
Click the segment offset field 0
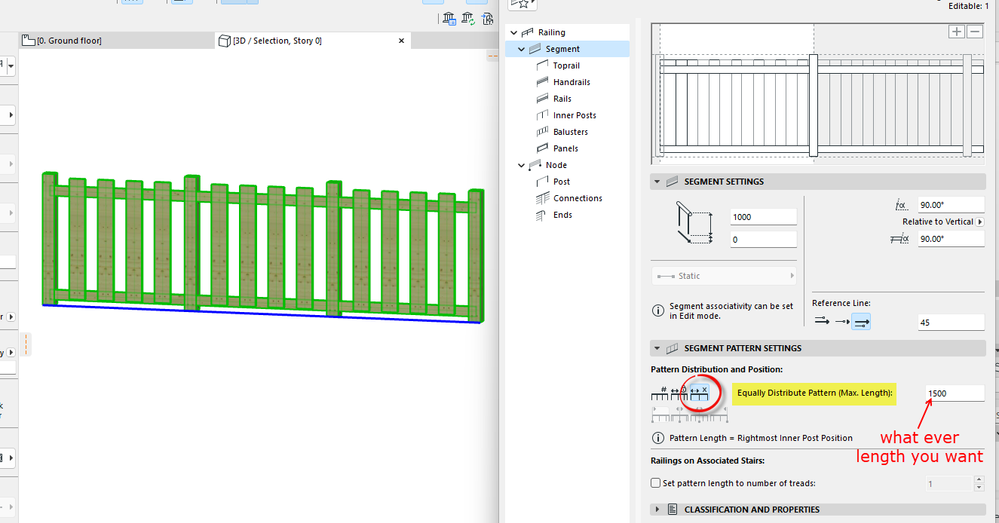tap(763, 240)
